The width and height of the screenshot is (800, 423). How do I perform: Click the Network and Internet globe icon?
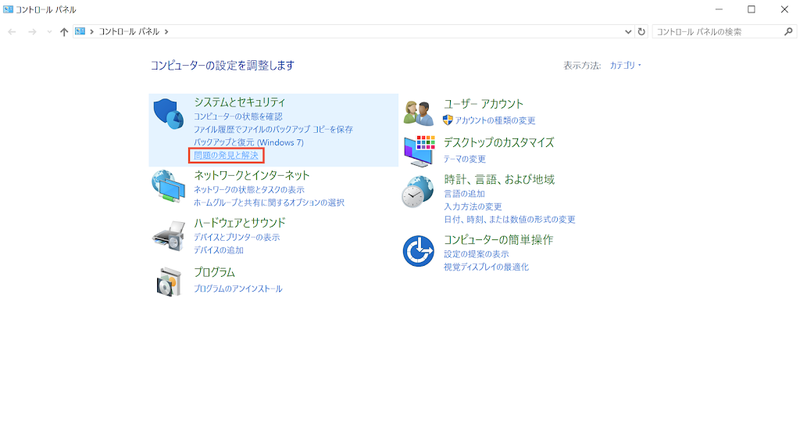168,186
